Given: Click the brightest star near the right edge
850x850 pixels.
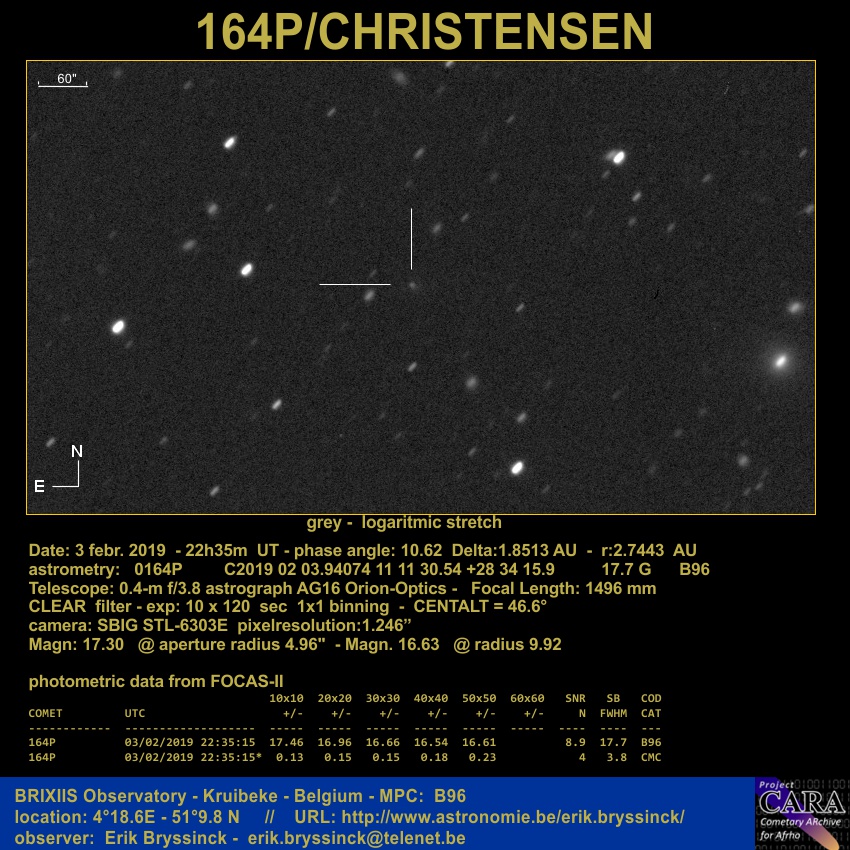Looking at the screenshot, I should (780, 361).
